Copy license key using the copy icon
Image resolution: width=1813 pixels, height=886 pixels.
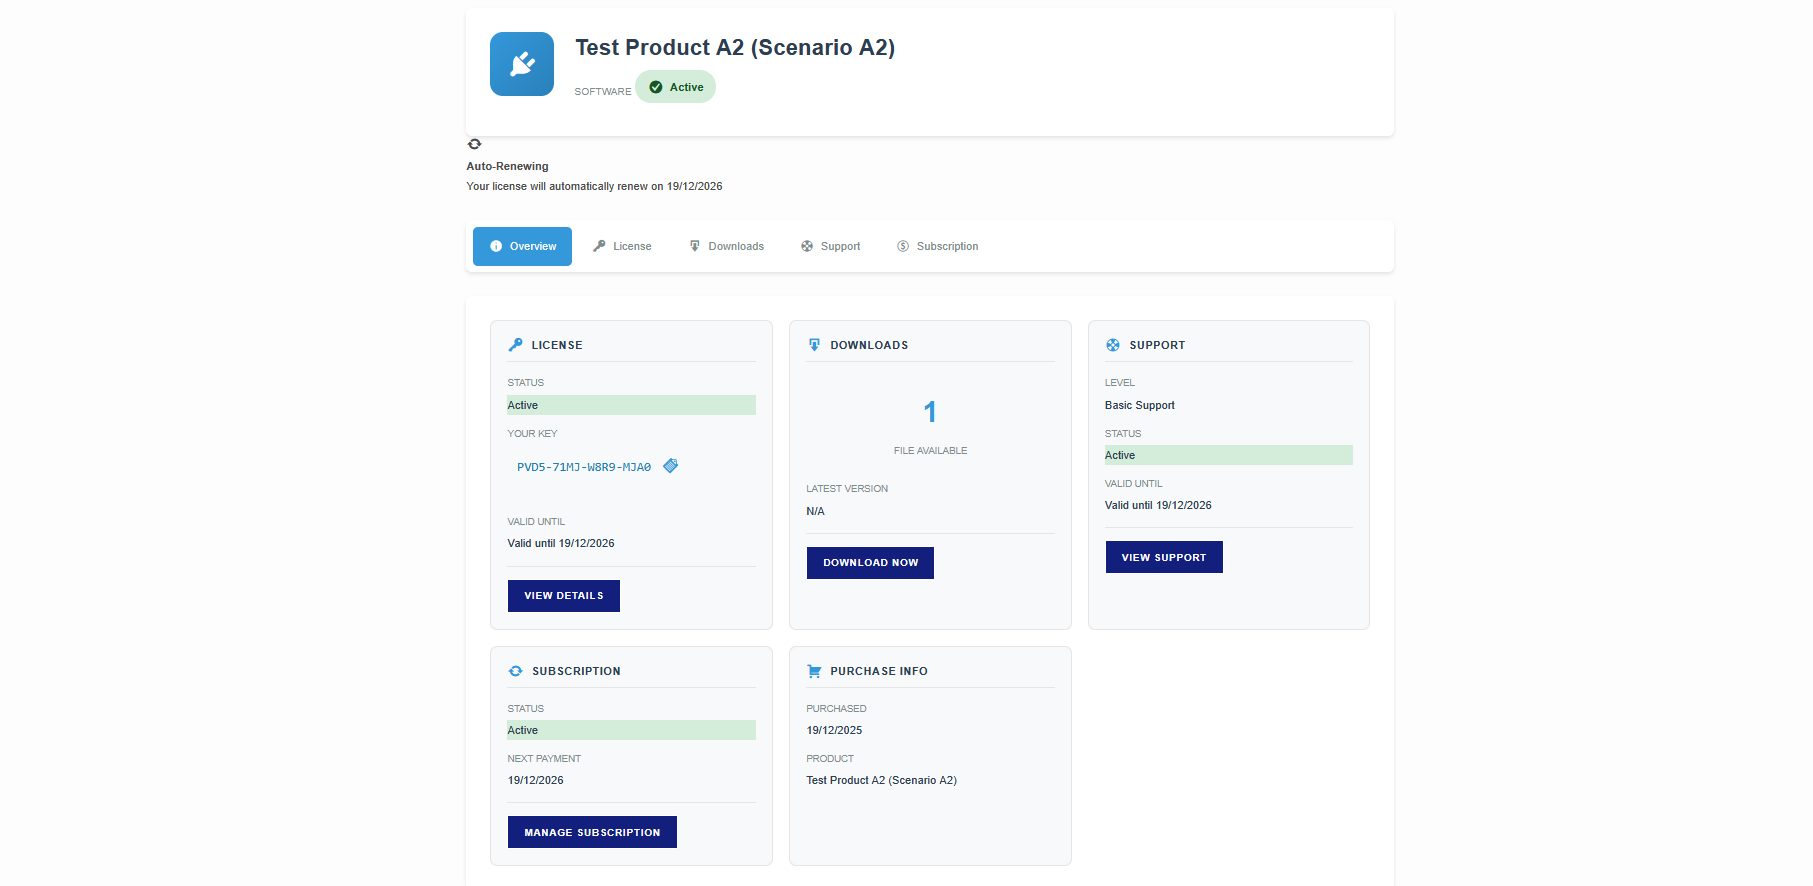pyautogui.click(x=671, y=466)
